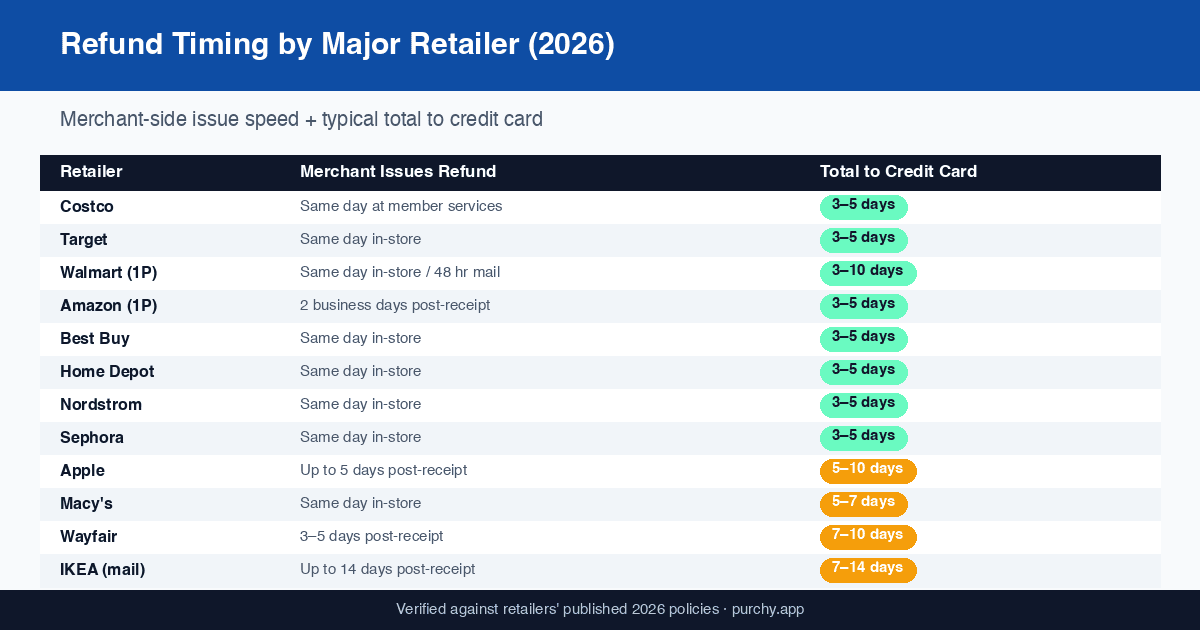Select the Apple retailer name

point(82,471)
